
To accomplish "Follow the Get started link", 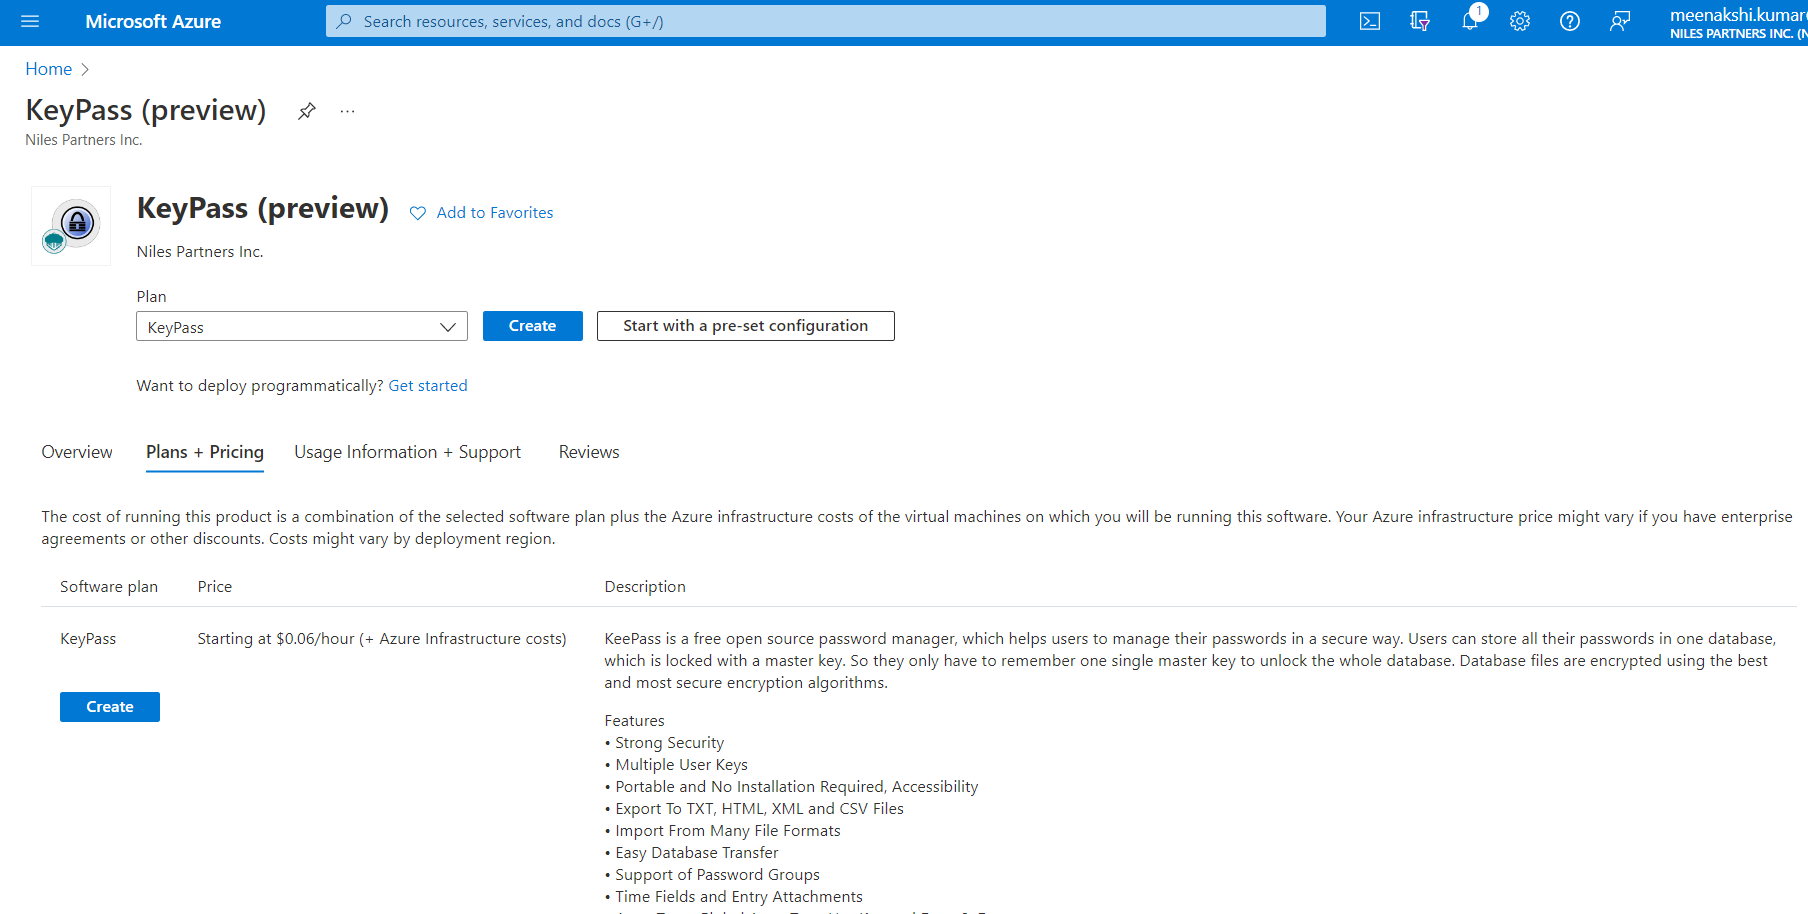I will 428,386.
